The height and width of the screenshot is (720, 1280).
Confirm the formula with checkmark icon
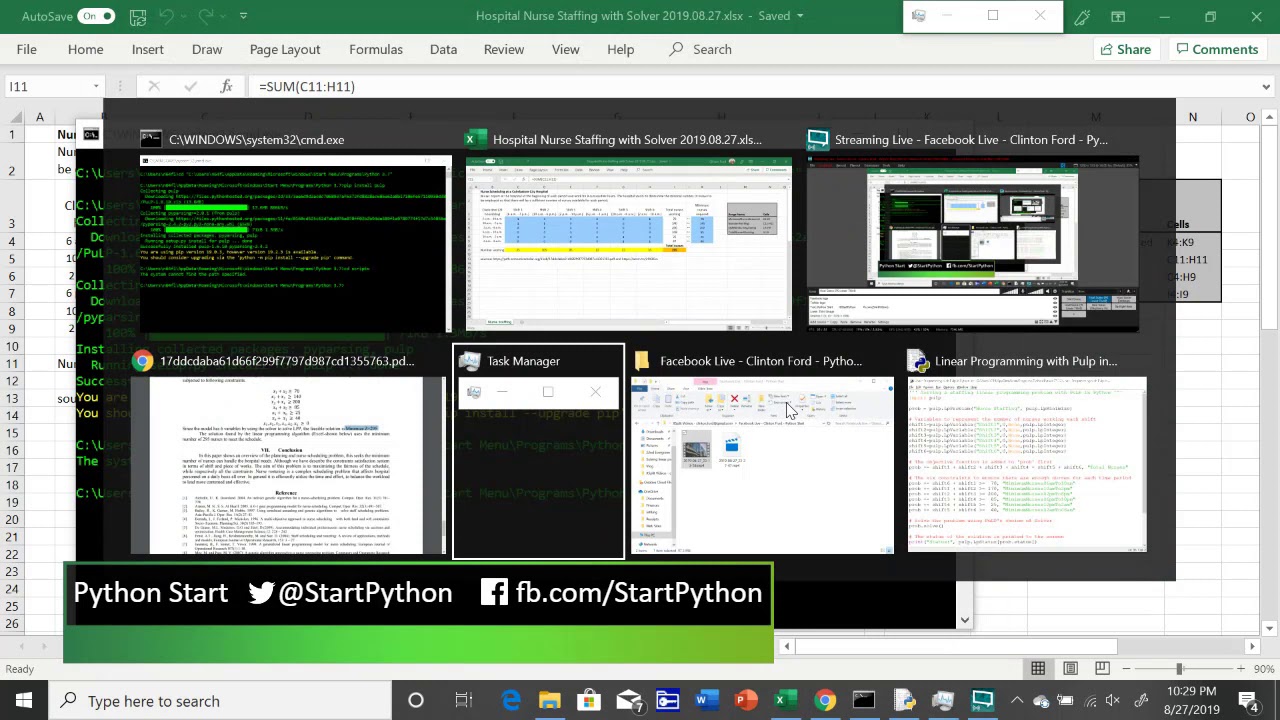[x=190, y=86]
